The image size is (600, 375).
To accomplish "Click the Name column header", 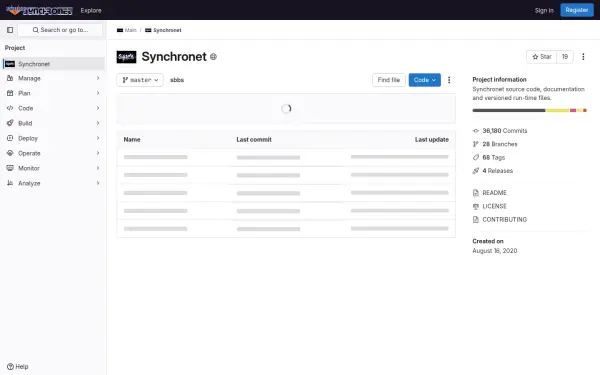I will (x=132, y=140).
